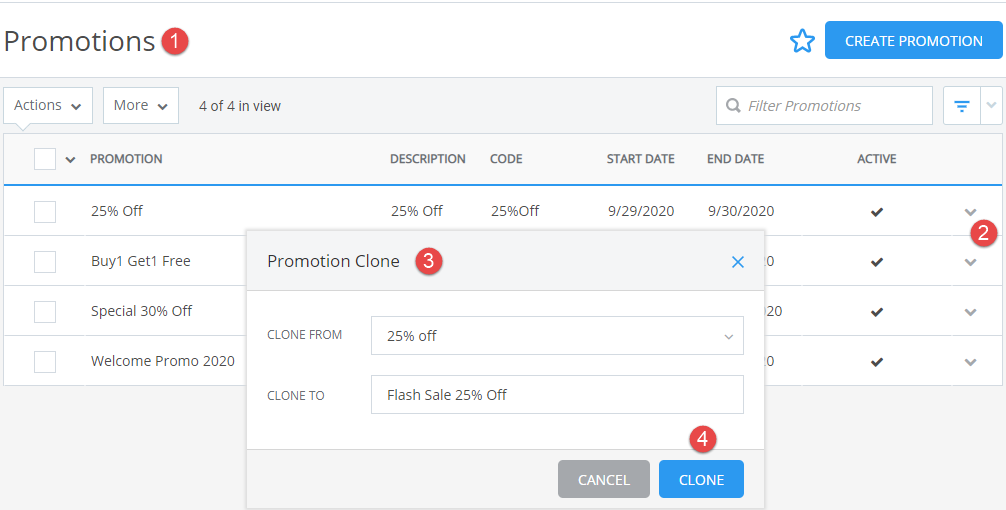Sort by the Start Date column header
The height and width of the screenshot is (510, 1006).
point(640,159)
